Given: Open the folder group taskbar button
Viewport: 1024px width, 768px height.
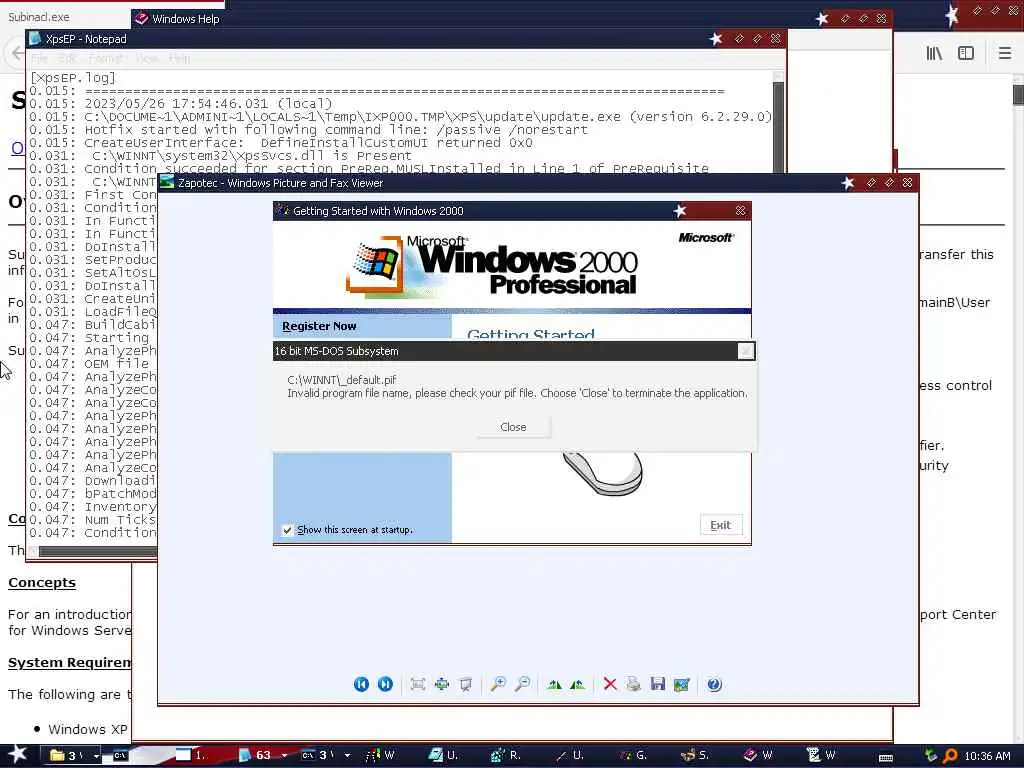Looking at the screenshot, I should click(66, 756).
